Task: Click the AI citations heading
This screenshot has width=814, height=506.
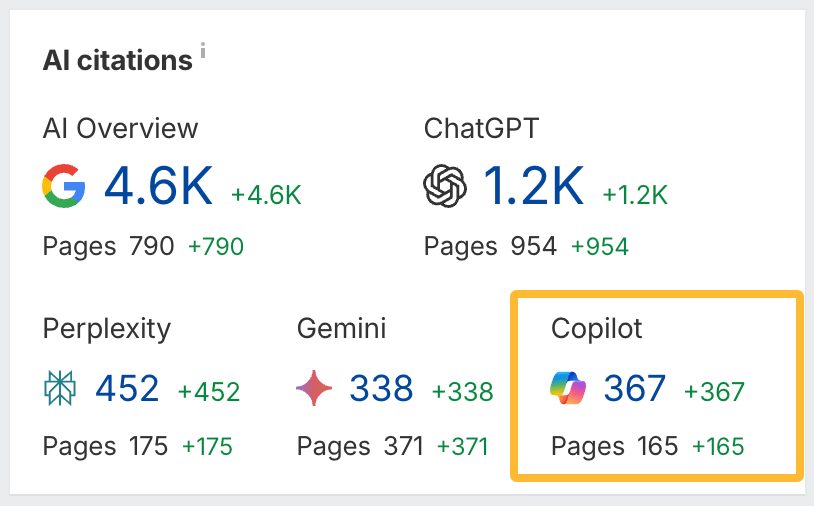Action: pos(117,60)
